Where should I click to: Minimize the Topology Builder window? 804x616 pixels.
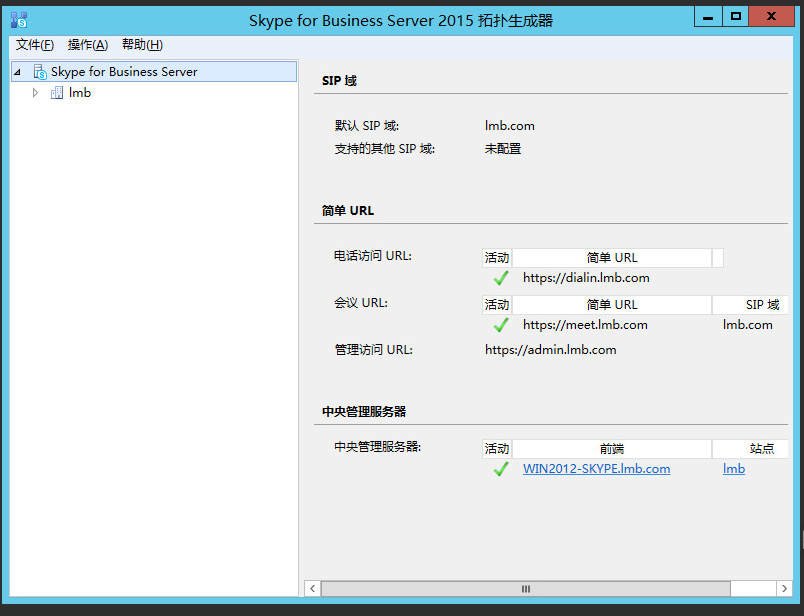[708, 16]
